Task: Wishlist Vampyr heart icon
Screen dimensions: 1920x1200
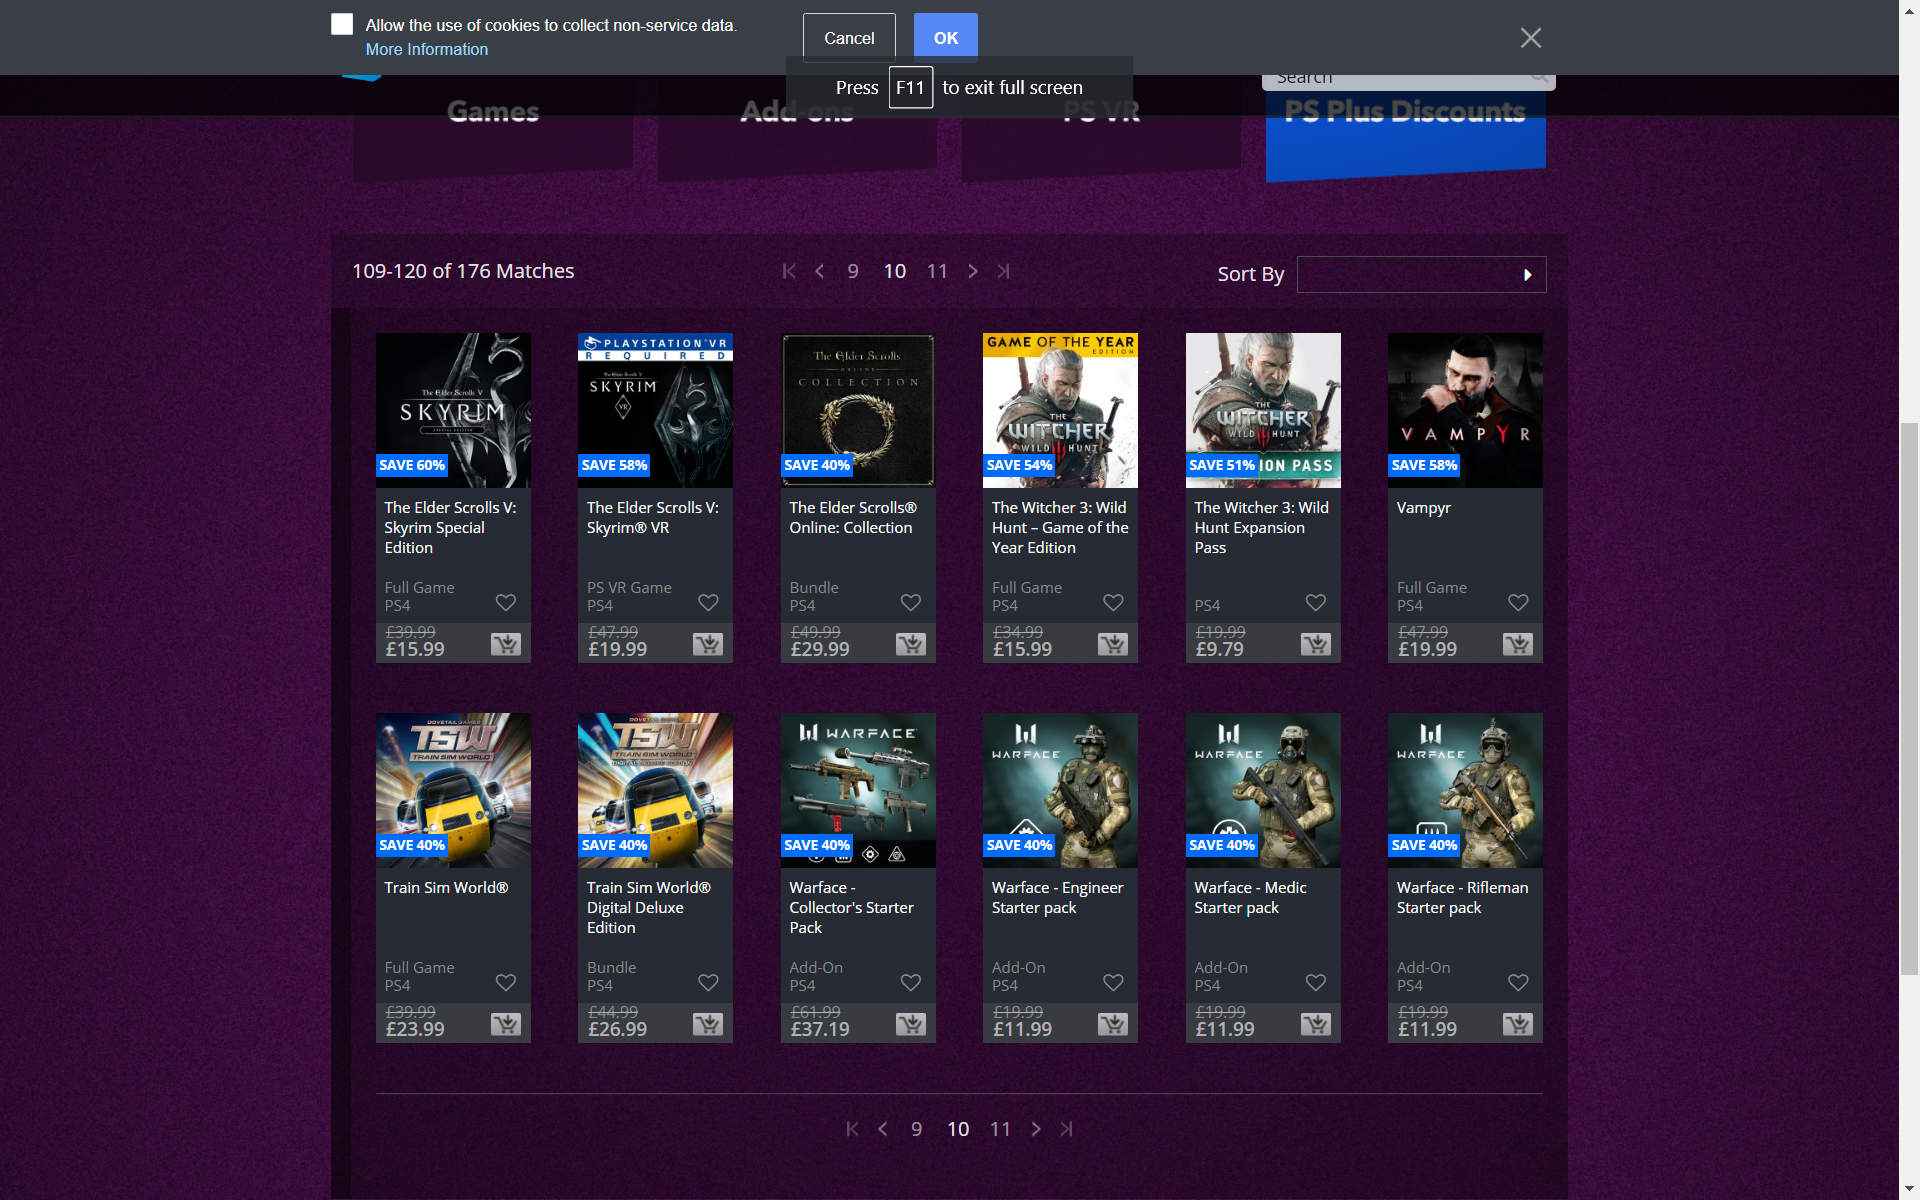Action: tap(1518, 602)
